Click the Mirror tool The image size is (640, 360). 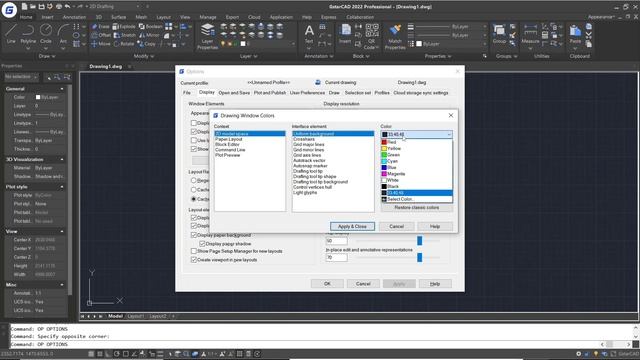[149, 35]
